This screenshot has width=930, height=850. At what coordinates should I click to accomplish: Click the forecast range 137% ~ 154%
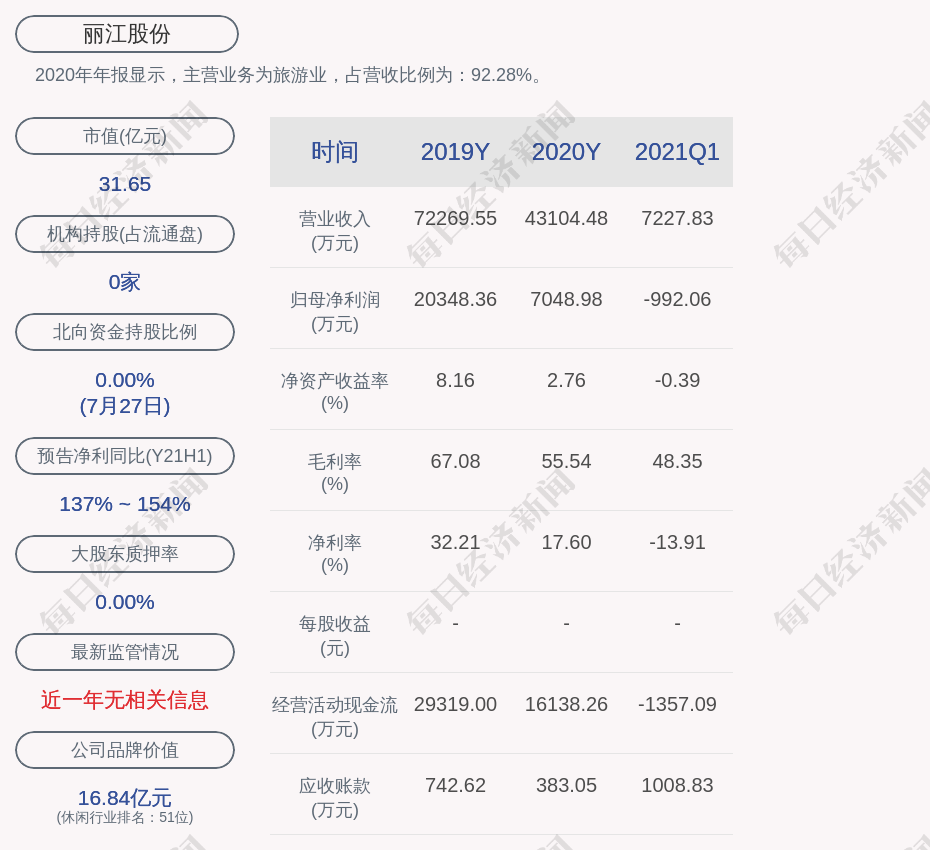click(x=125, y=504)
